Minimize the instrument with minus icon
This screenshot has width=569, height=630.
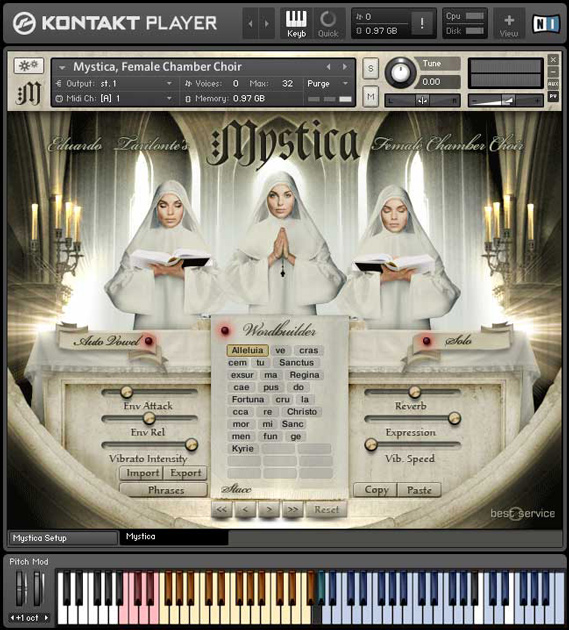click(554, 72)
